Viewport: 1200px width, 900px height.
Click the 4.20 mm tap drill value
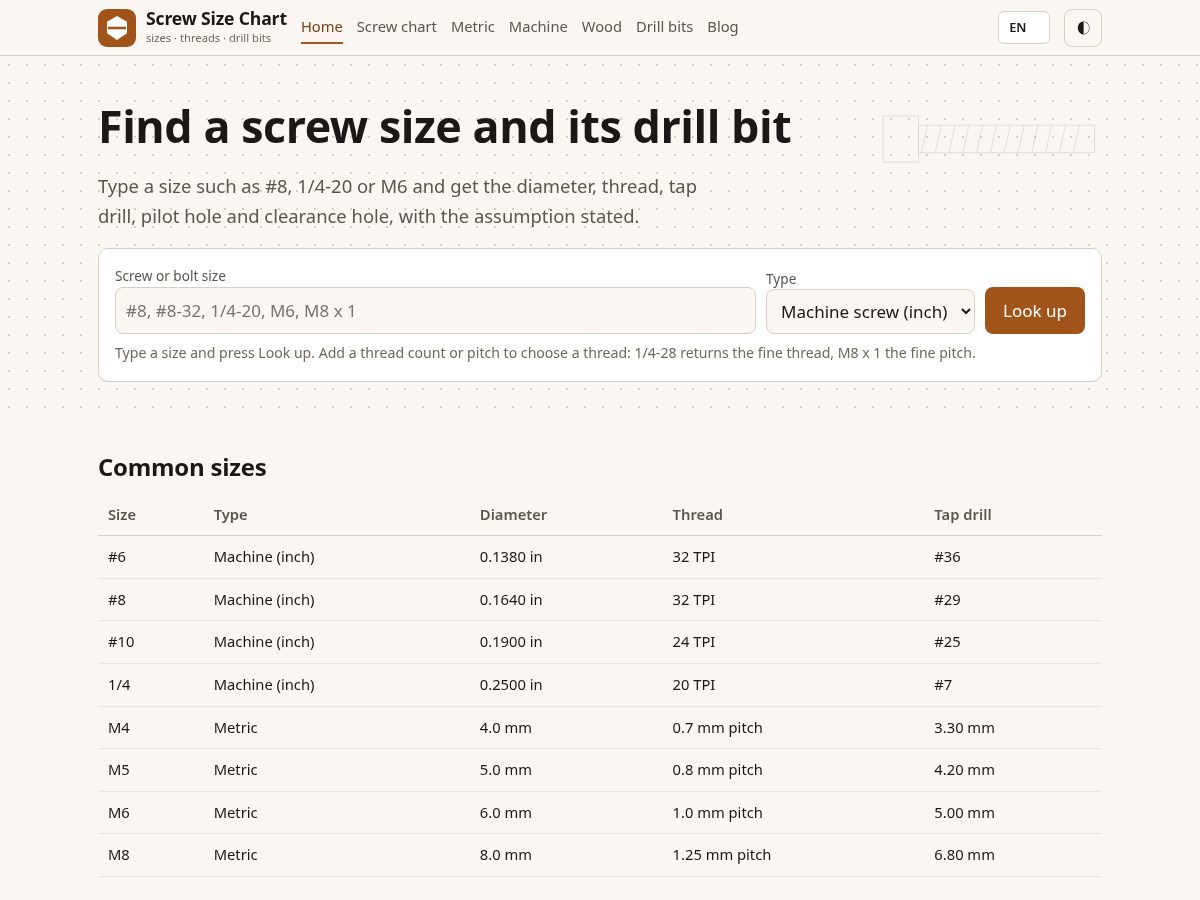pyautogui.click(x=965, y=770)
